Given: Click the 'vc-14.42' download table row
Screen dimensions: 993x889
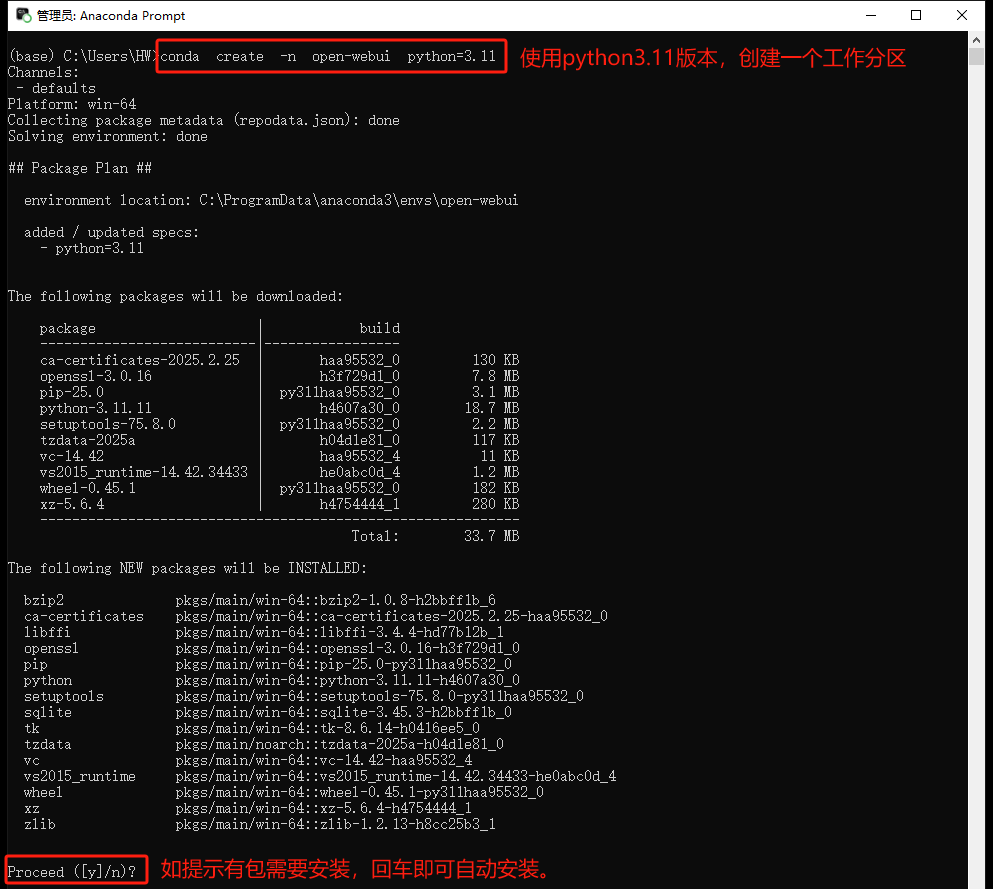Looking at the screenshot, I should pyautogui.click(x=279, y=457).
